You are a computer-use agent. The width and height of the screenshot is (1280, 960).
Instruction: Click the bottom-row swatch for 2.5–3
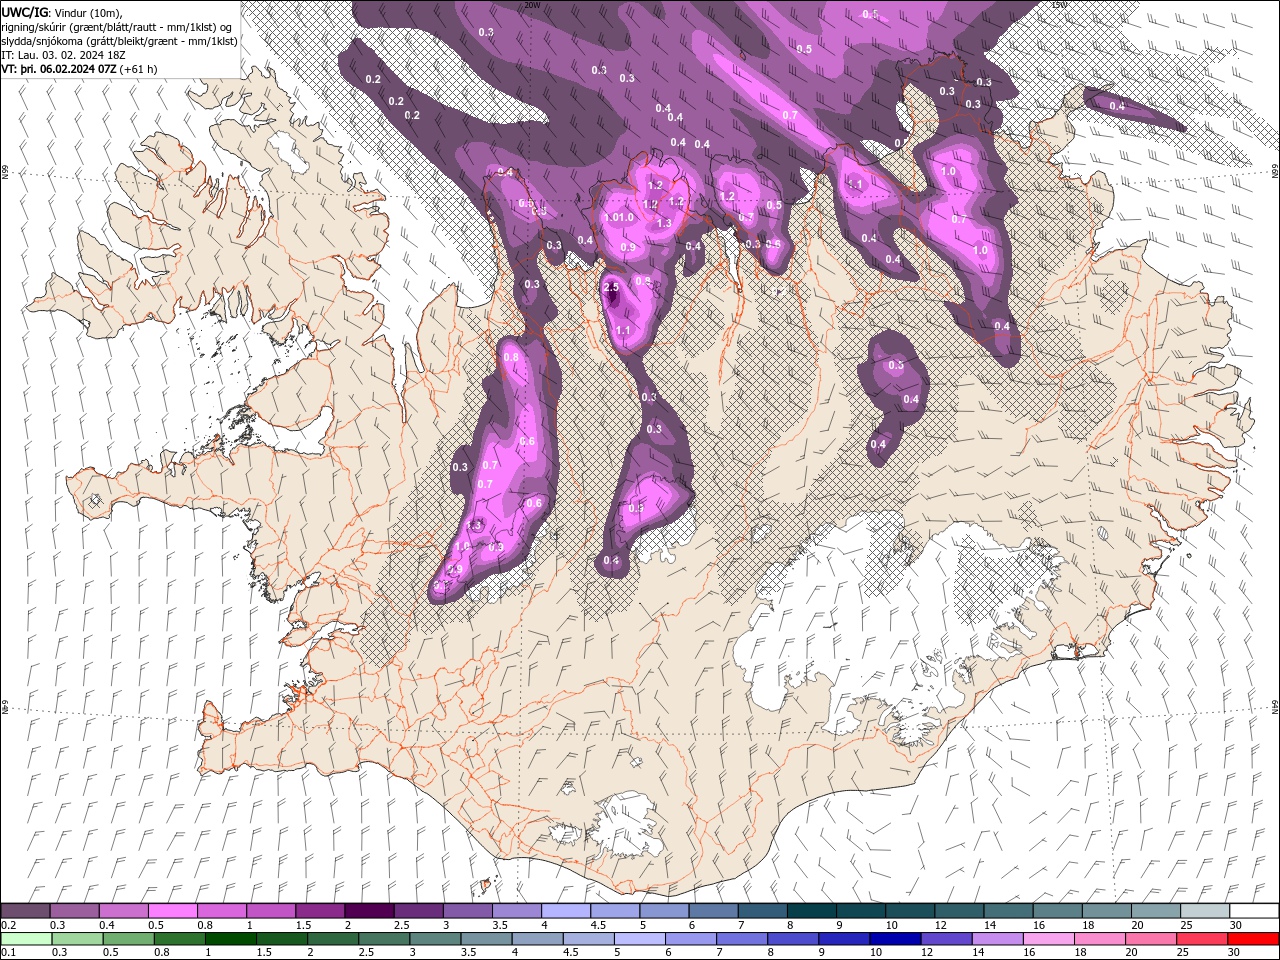click(384, 939)
